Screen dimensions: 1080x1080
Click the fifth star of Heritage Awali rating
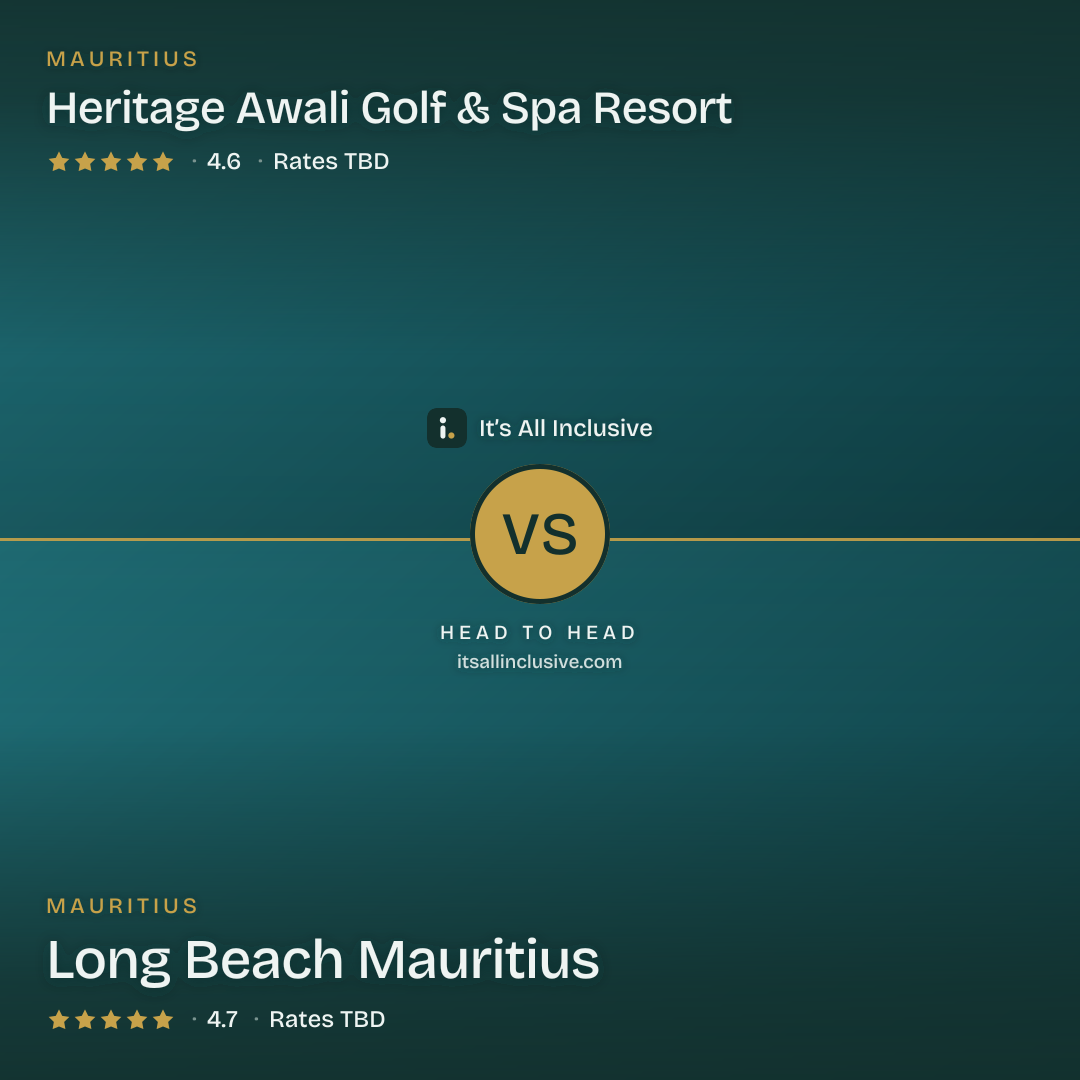(x=163, y=162)
